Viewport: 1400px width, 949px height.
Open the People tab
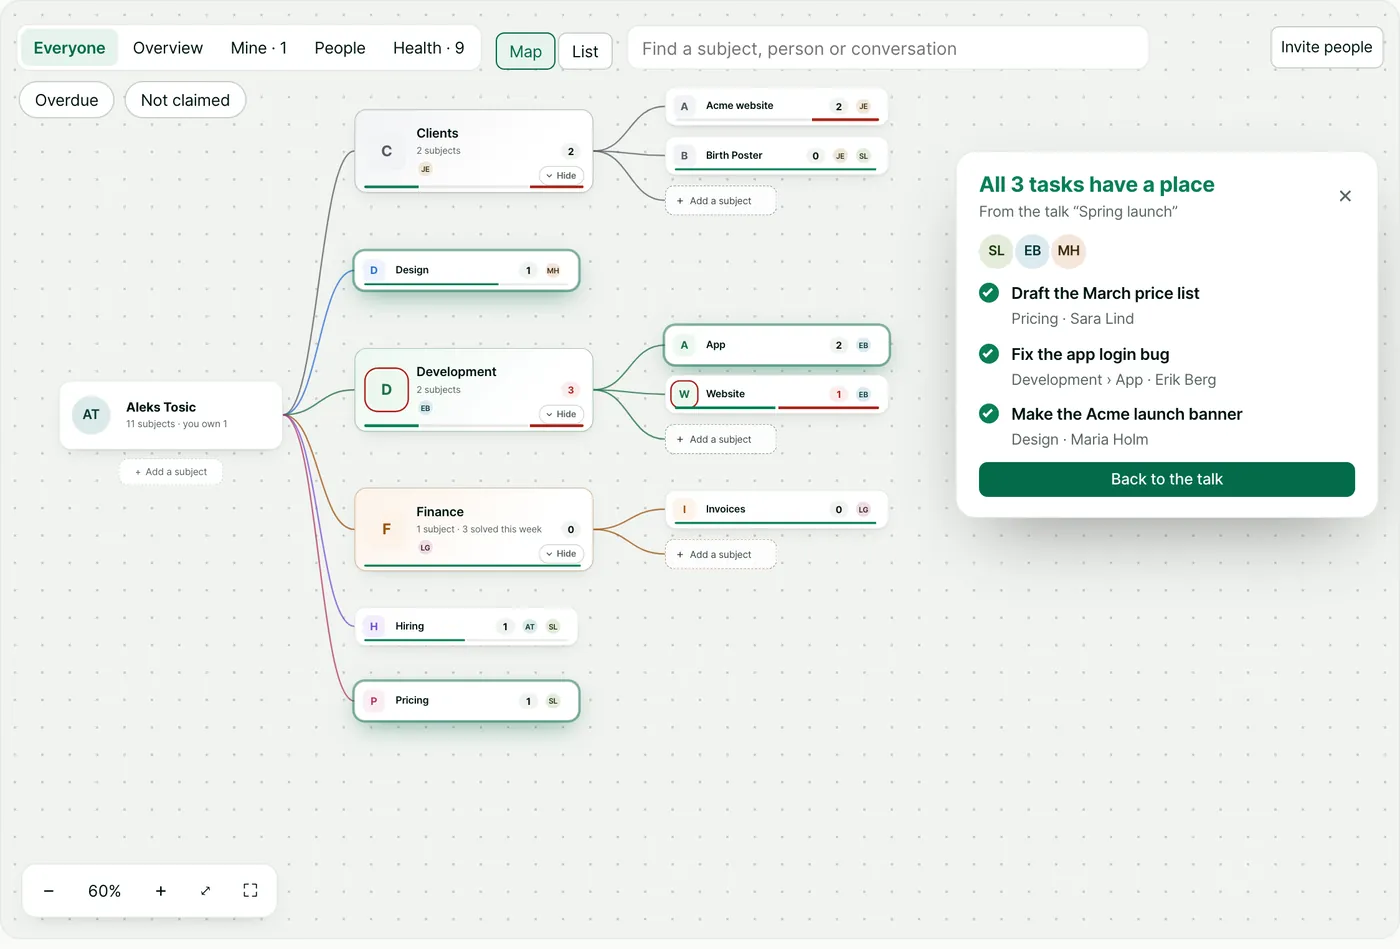pyautogui.click(x=340, y=48)
